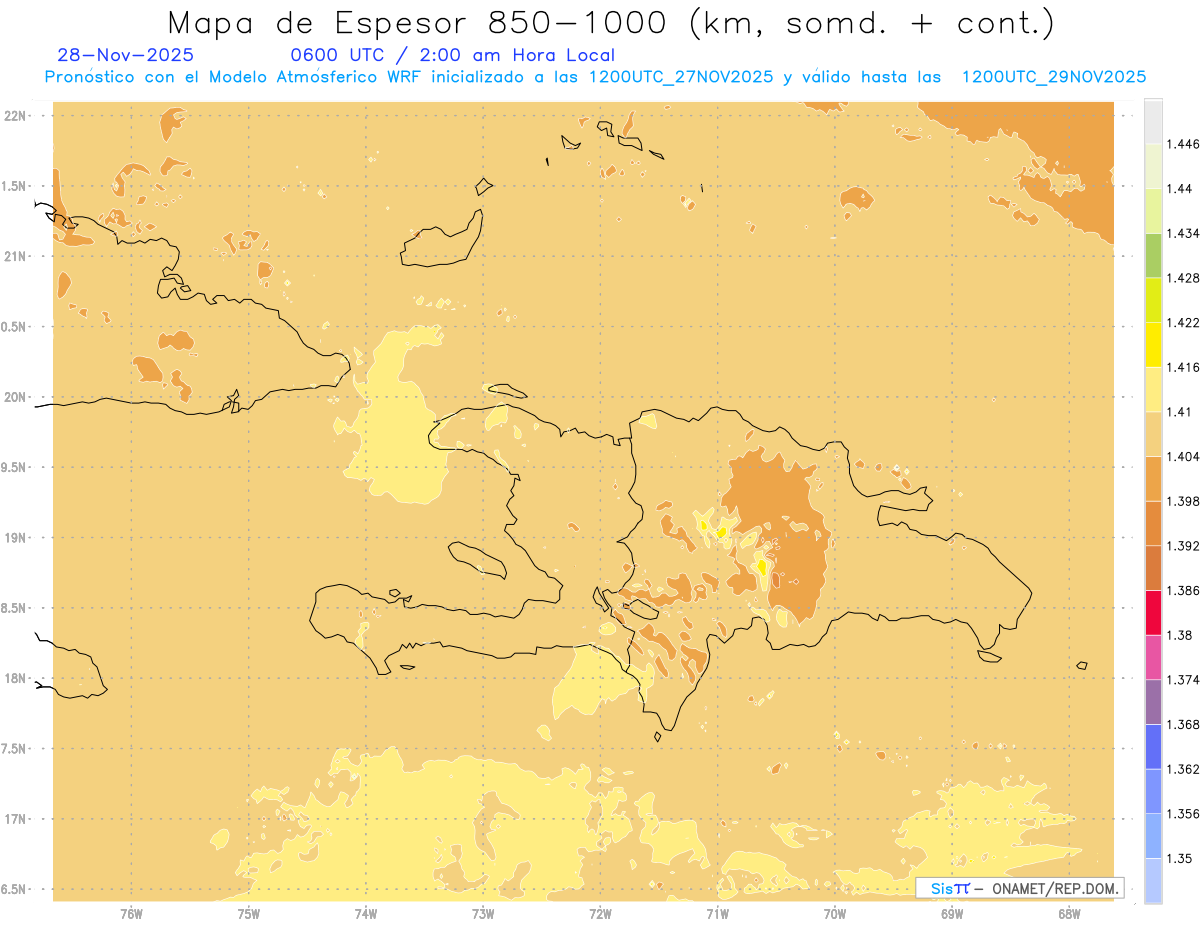
Task: Pick the bright yellow segment above 1.416
Action: (x=1153, y=345)
